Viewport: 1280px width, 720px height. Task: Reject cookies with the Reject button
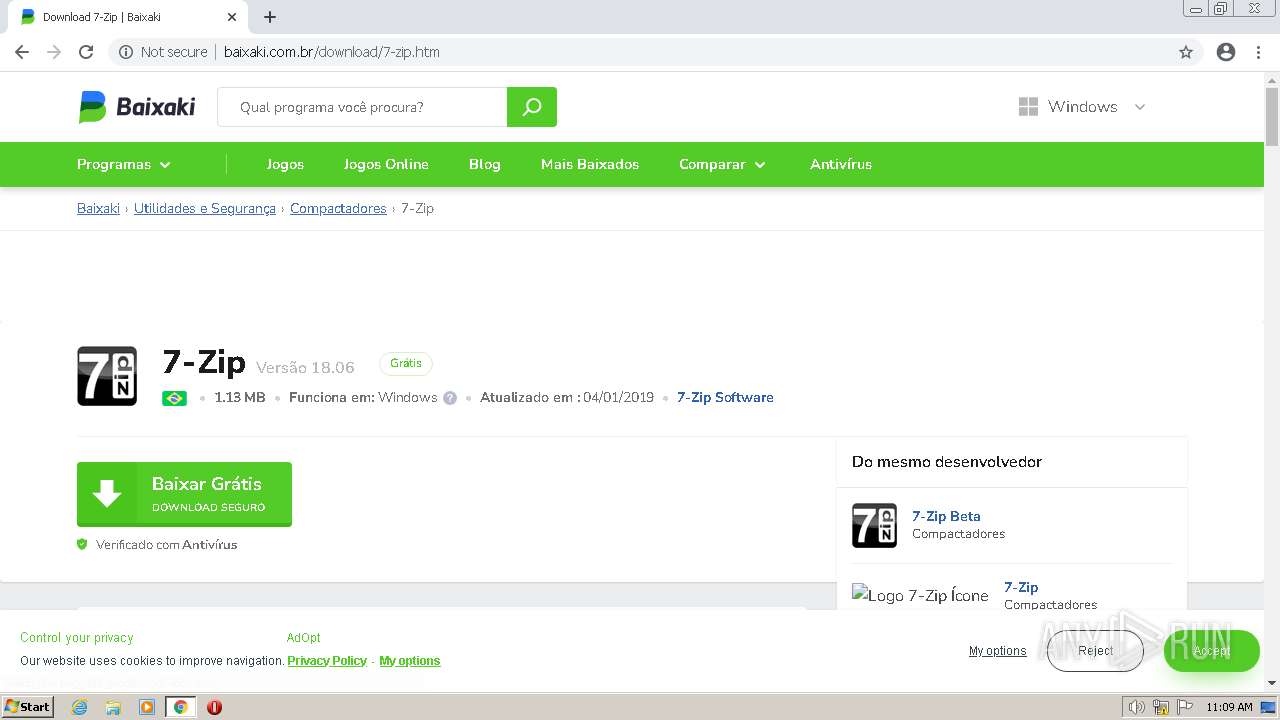coord(1095,651)
